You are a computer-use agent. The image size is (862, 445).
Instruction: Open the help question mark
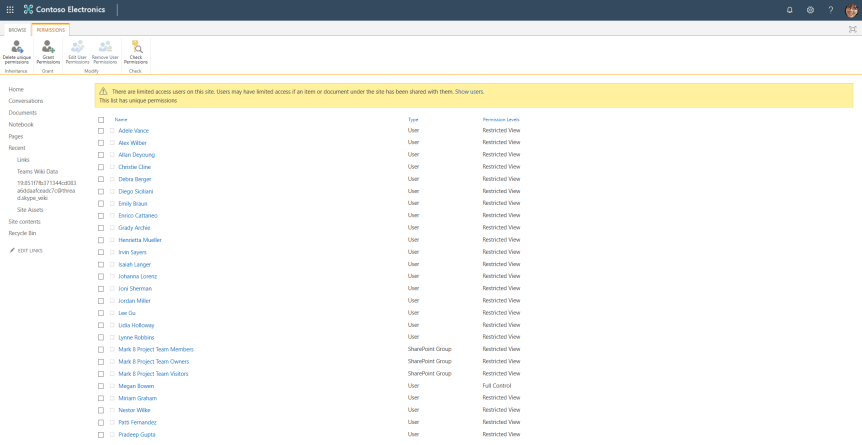click(x=830, y=10)
